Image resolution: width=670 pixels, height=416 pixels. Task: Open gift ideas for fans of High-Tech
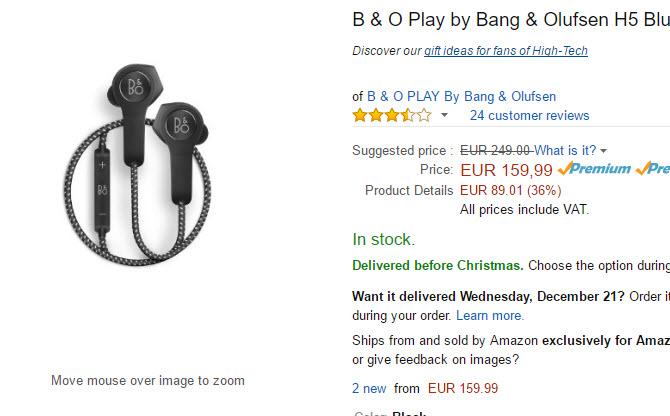coord(505,51)
